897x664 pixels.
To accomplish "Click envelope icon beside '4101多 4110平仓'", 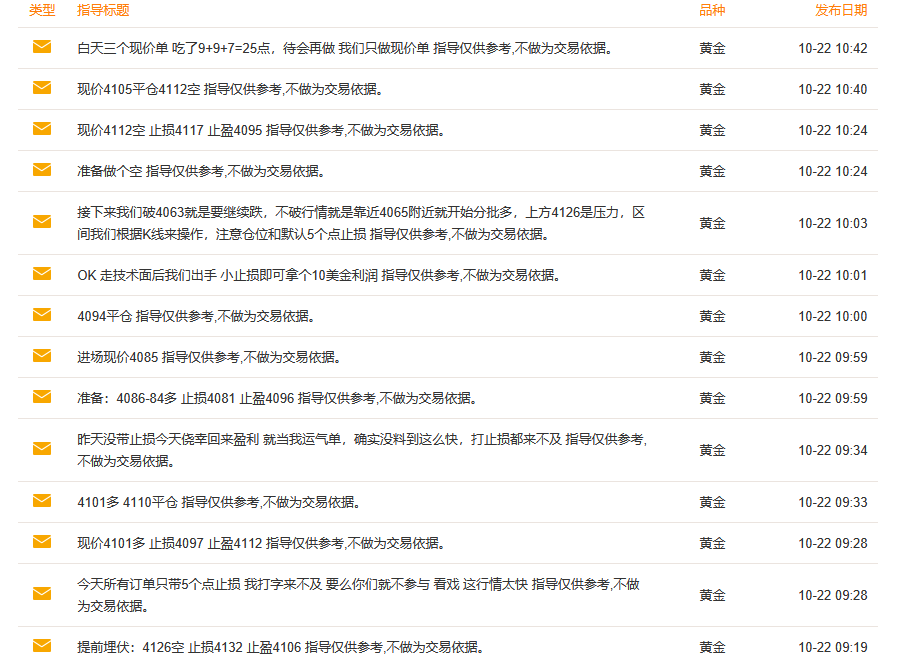I will coord(42,501).
